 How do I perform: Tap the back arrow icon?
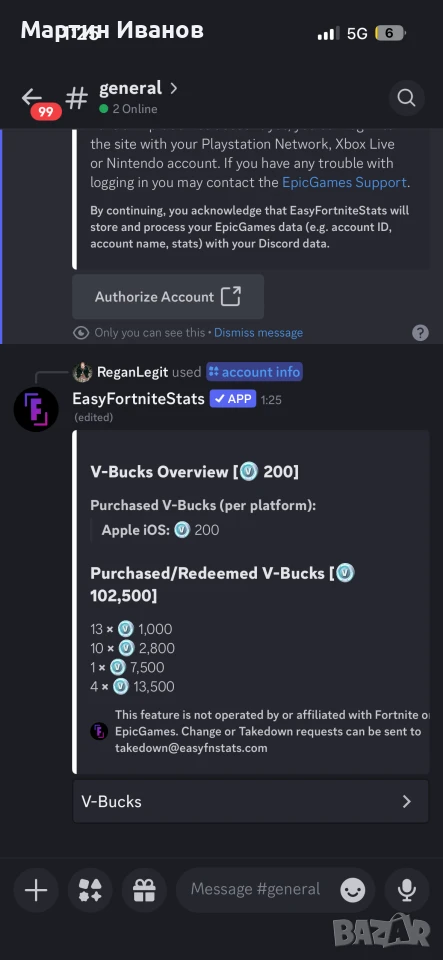31,97
